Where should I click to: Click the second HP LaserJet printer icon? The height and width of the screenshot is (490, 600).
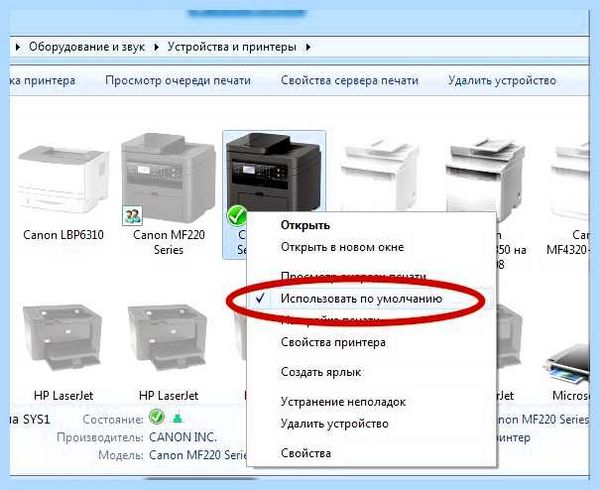[x=167, y=338]
